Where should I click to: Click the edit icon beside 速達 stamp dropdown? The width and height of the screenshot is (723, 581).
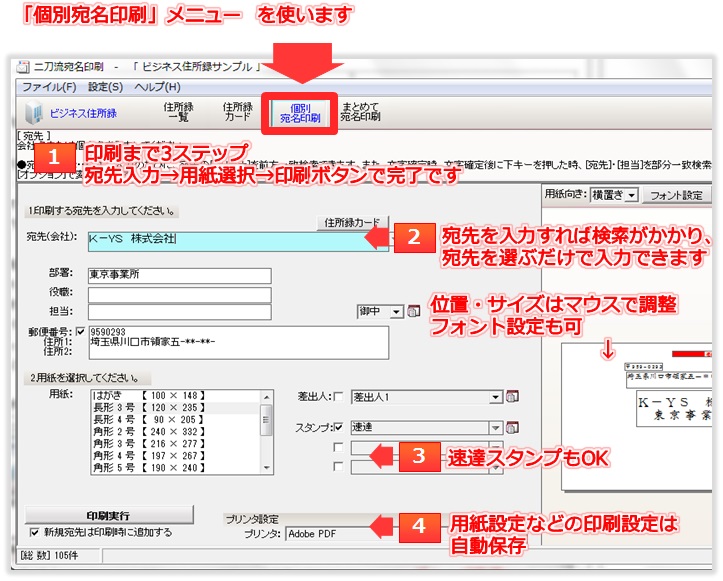[512, 427]
